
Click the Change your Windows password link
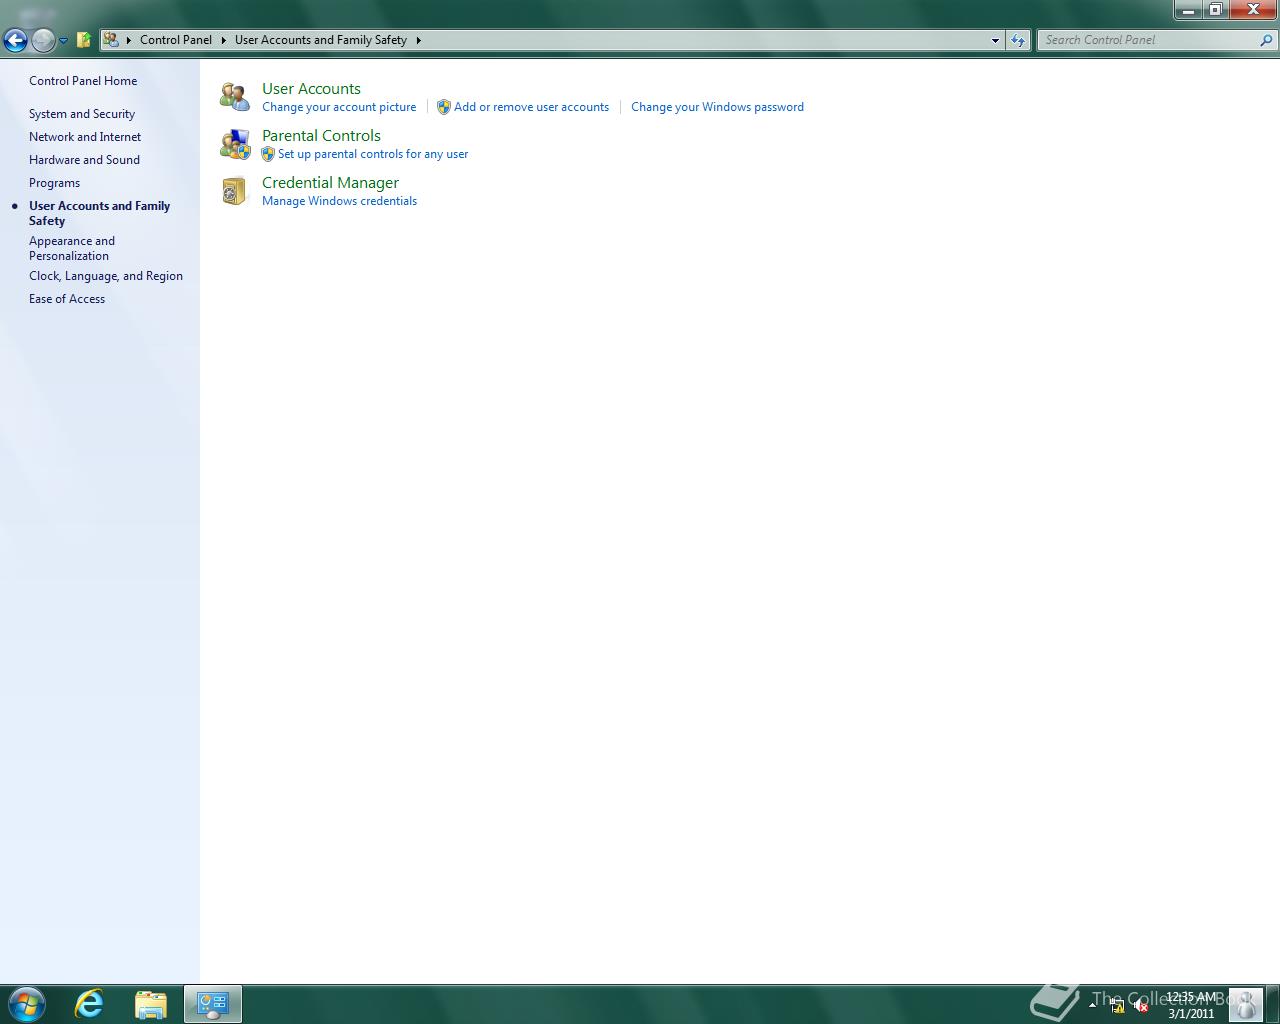(x=716, y=107)
